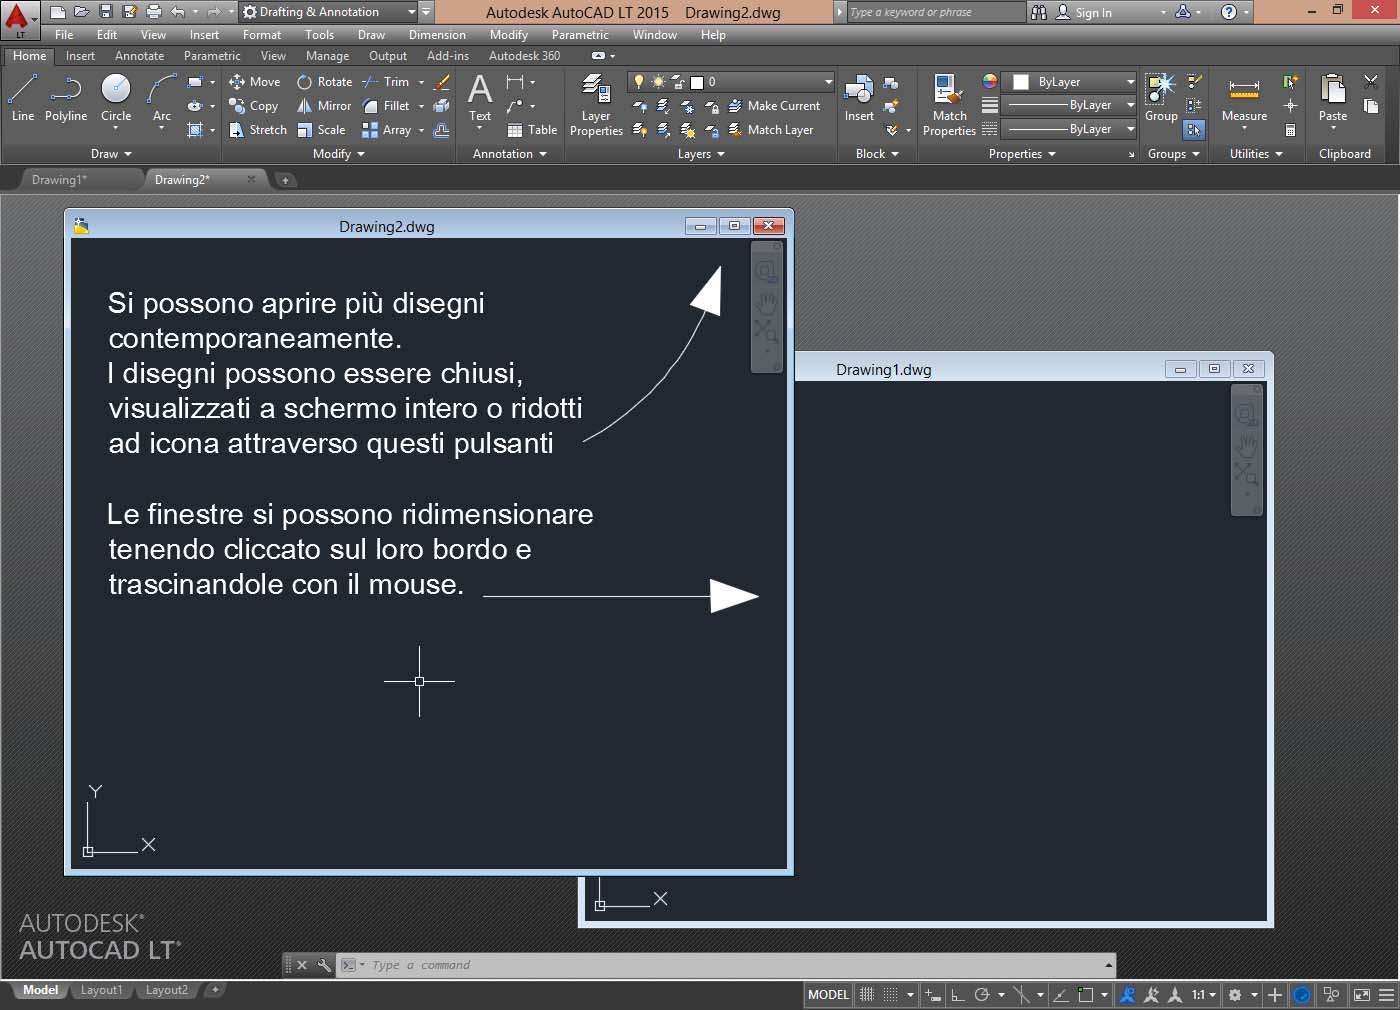Screen dimensions: 1400x1010
Task: Toggle snap mode in status bar
Action: coord(890,995)
